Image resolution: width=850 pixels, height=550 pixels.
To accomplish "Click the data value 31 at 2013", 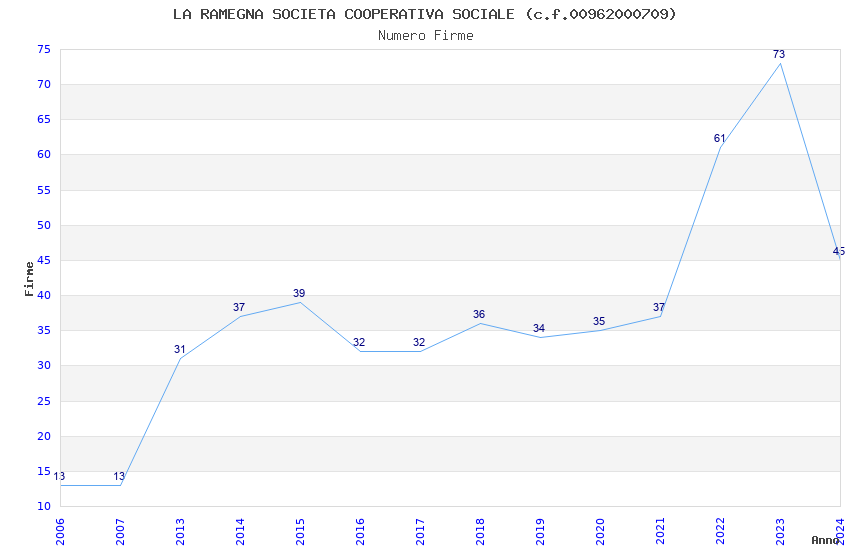I will pos(180,350).
